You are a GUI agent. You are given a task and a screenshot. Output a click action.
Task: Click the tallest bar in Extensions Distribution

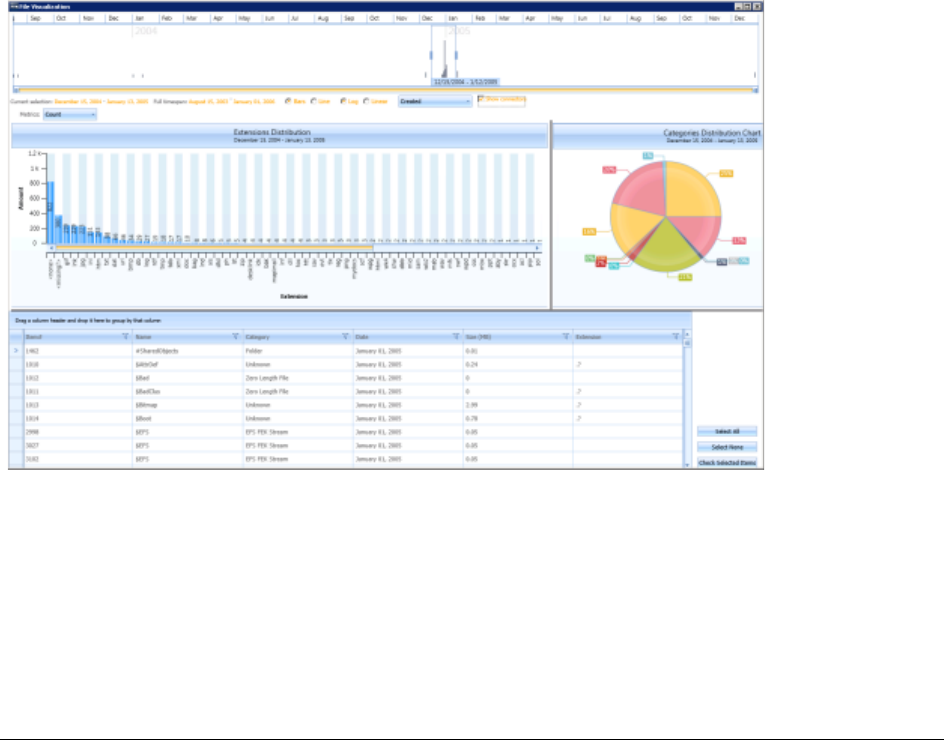51,213
